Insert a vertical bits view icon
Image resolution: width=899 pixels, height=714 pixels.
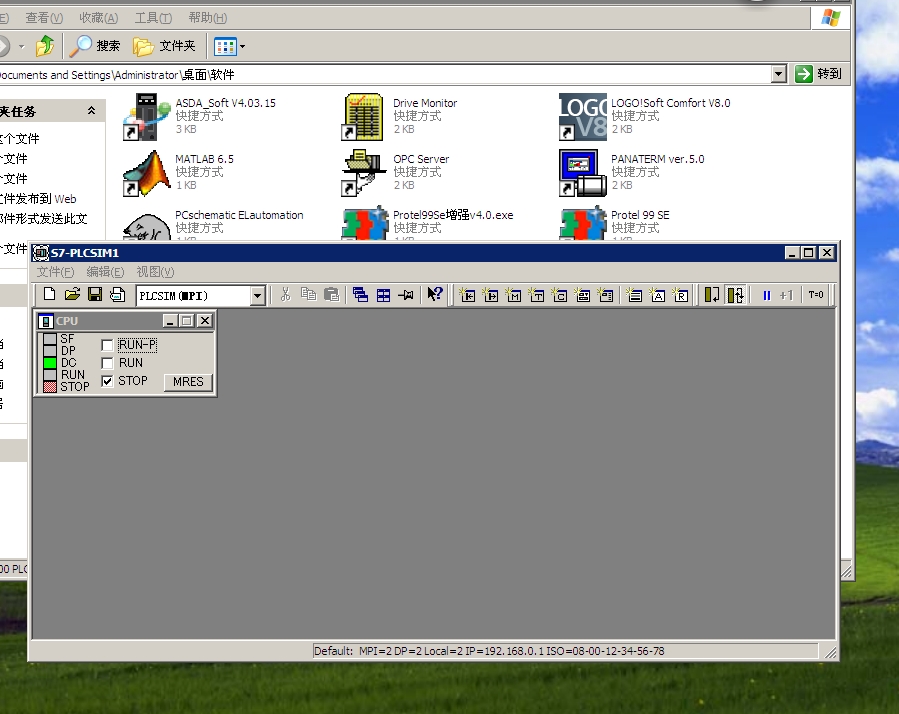pos(605,295)
